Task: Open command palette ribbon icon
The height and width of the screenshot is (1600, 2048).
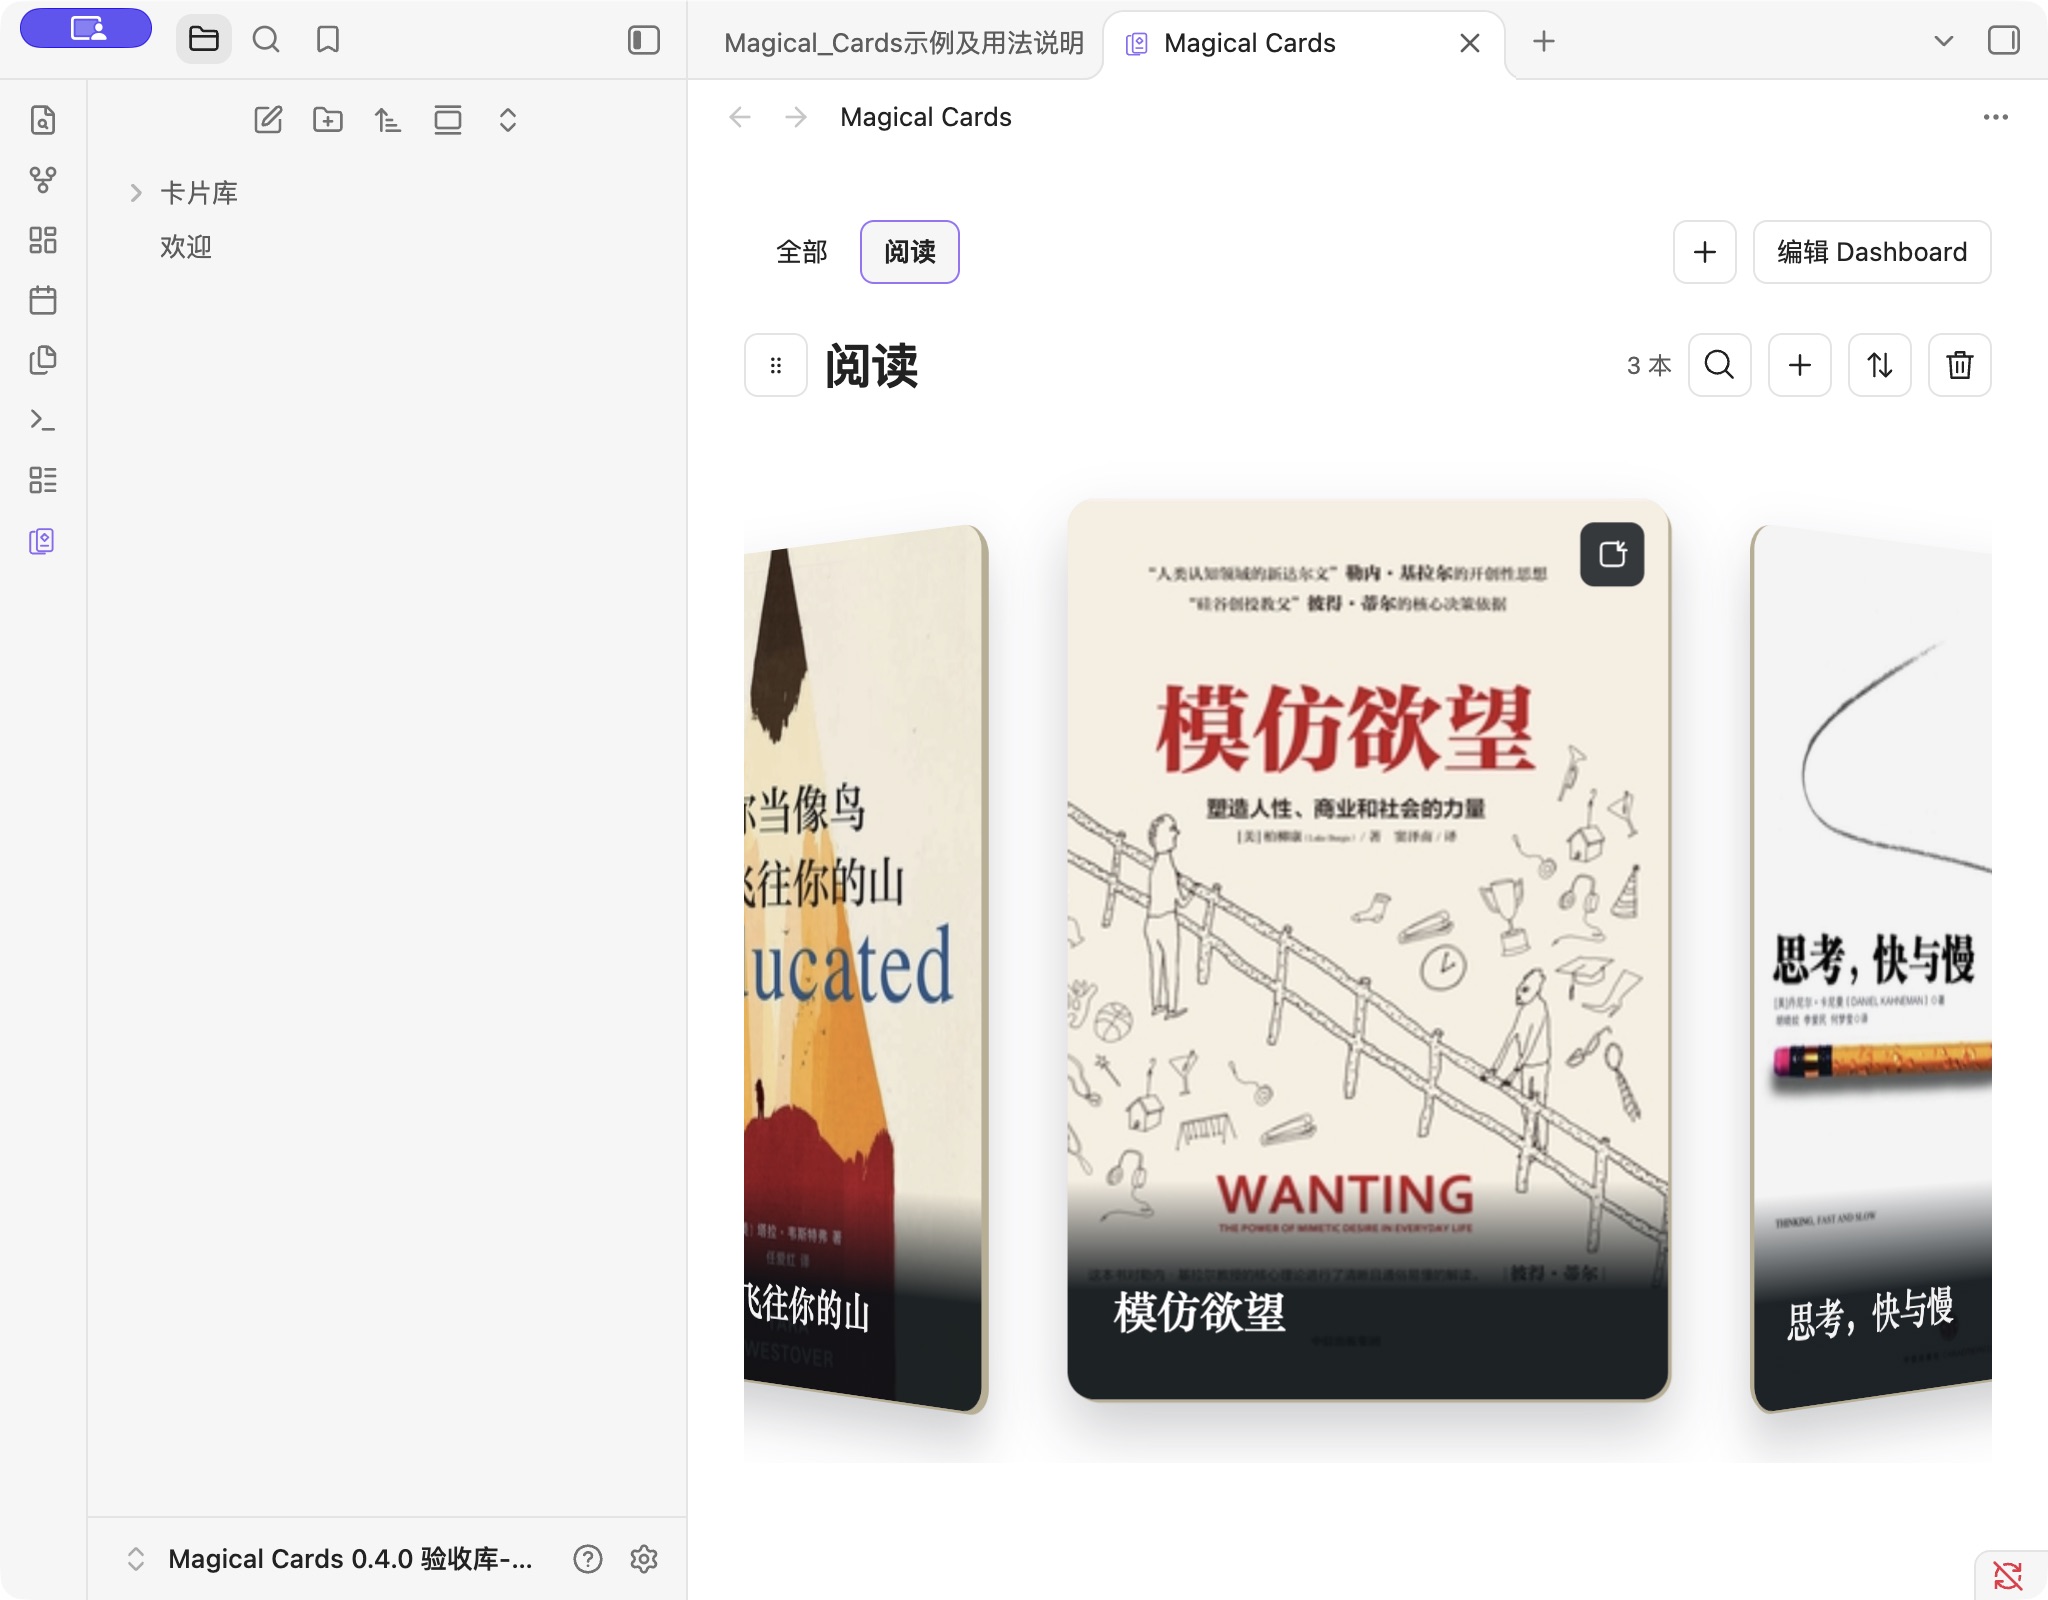Action: pos(43,420)
